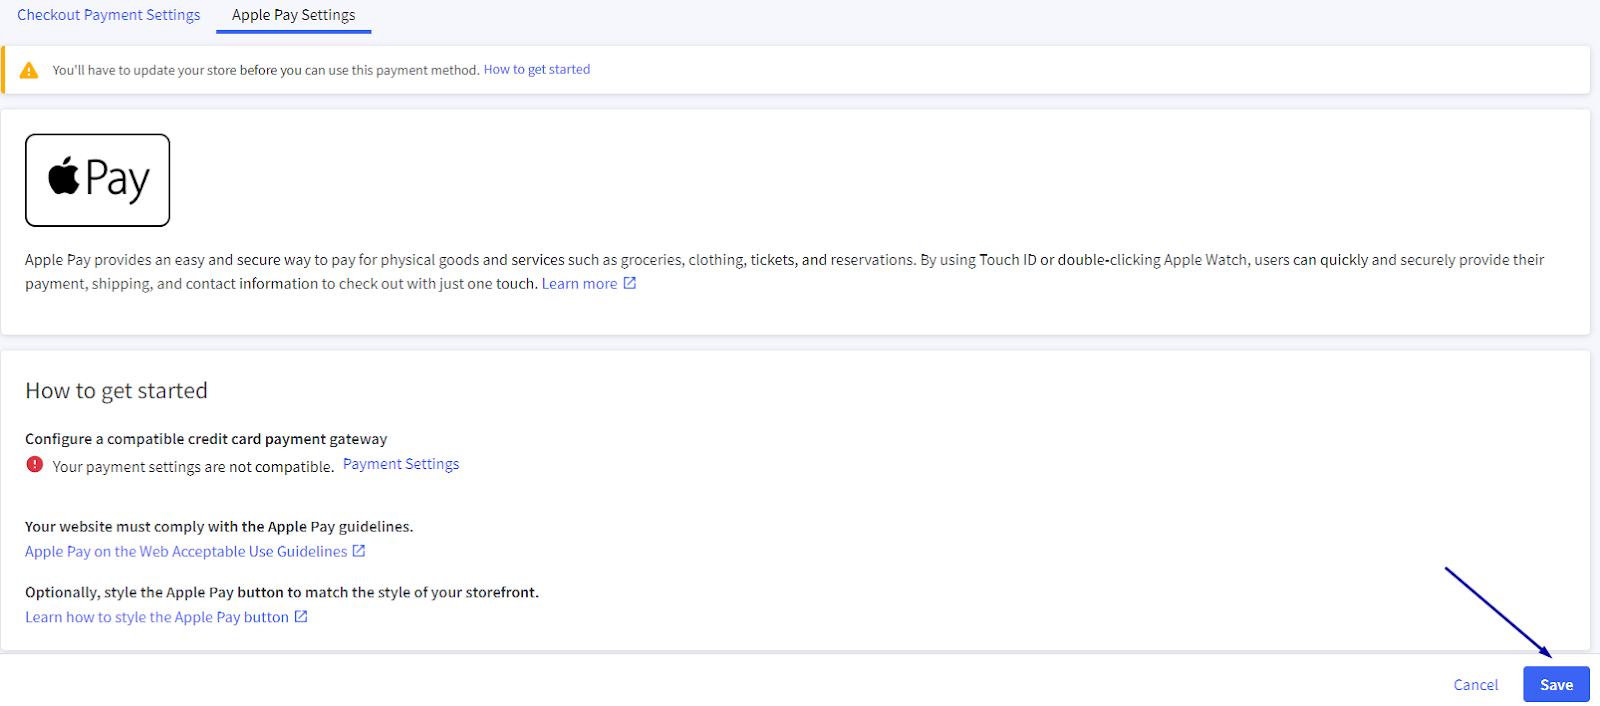This screenshot has width=1600, height=706.
Task: Click the Apple Pay description paragraph
Action: [x=785, y=272]
